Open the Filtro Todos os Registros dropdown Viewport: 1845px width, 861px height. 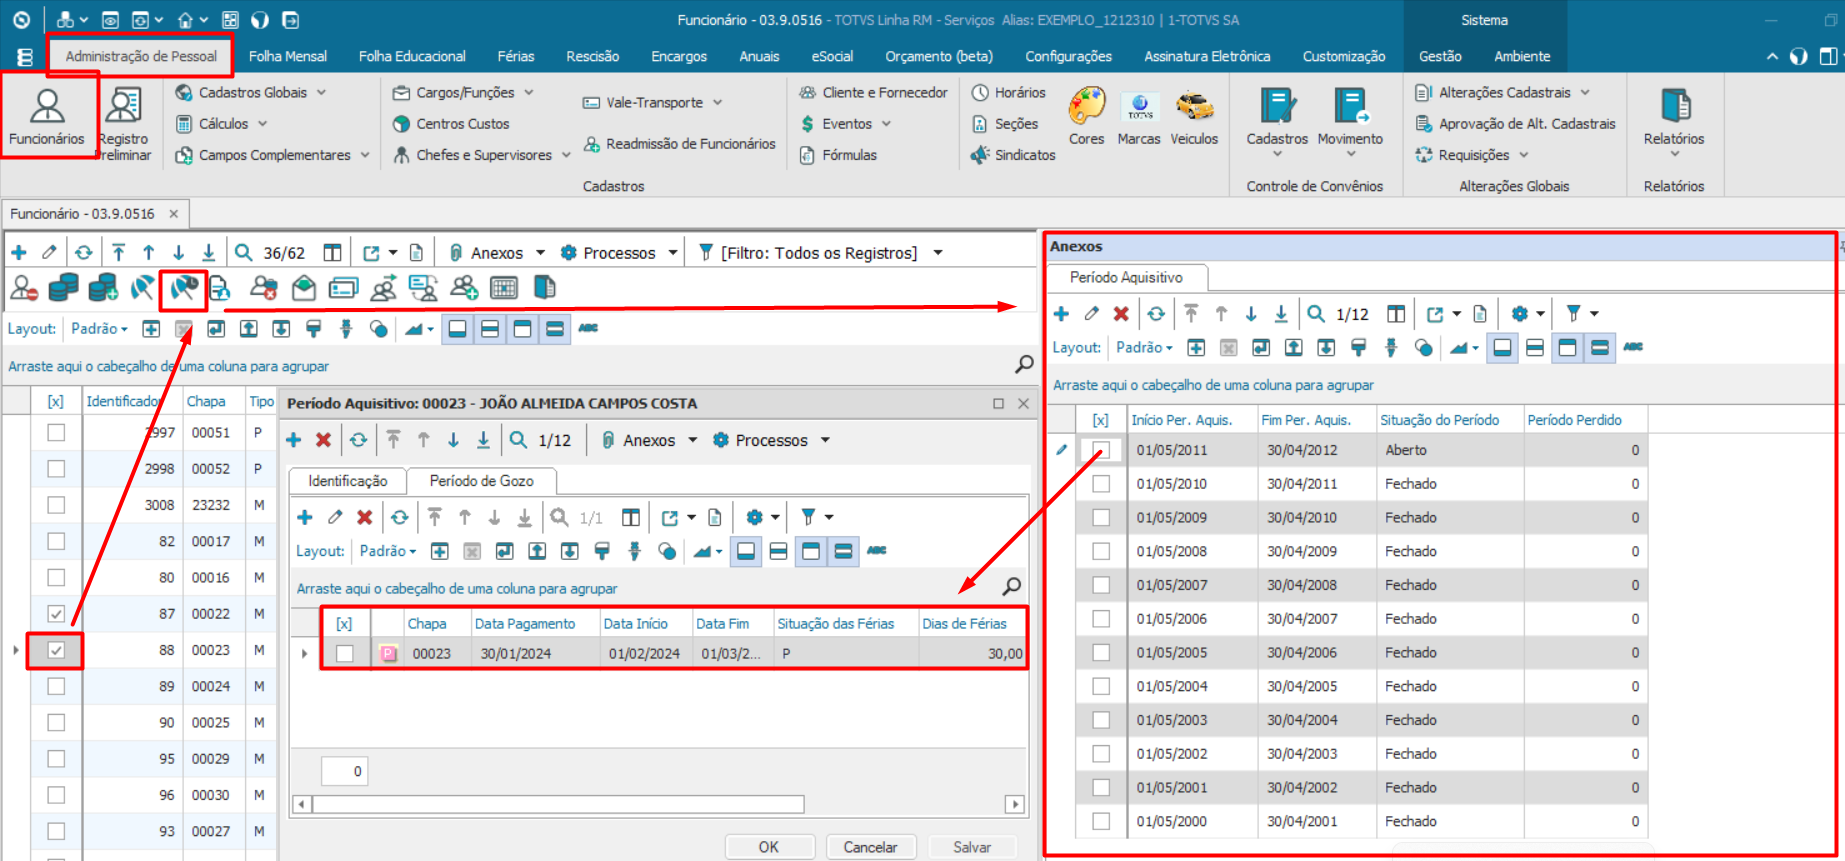click(x=938, y=253)
